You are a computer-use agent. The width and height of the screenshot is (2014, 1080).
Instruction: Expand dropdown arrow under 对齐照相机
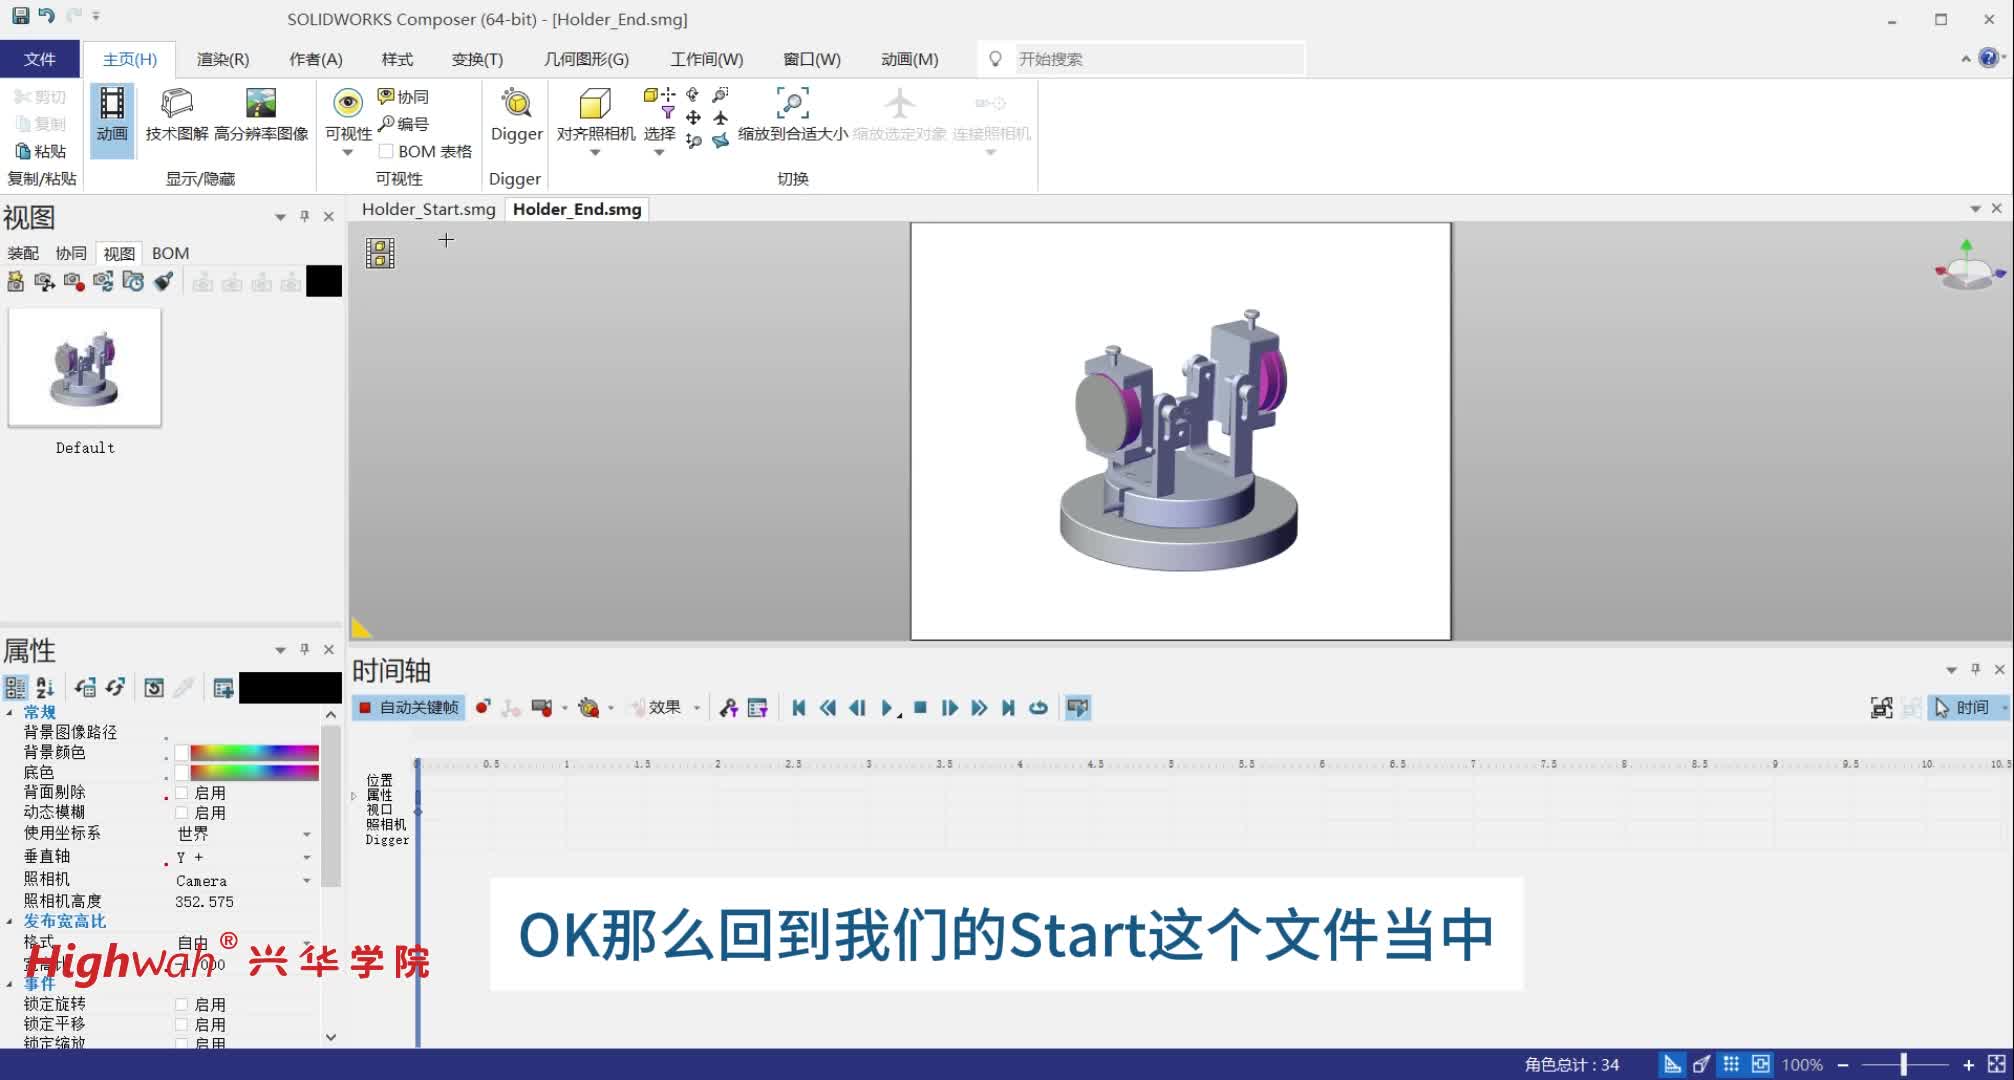click(595, 153)
